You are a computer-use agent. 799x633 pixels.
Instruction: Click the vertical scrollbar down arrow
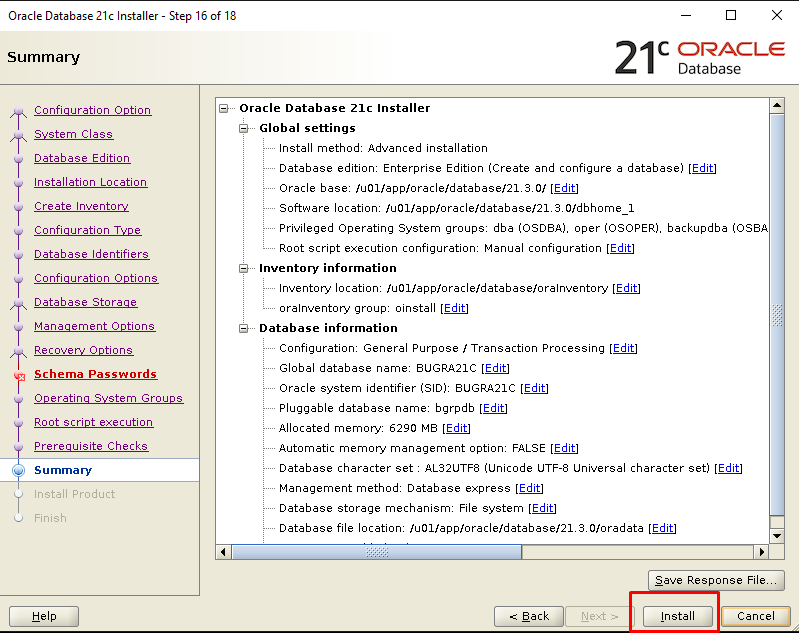coord(777,536)
